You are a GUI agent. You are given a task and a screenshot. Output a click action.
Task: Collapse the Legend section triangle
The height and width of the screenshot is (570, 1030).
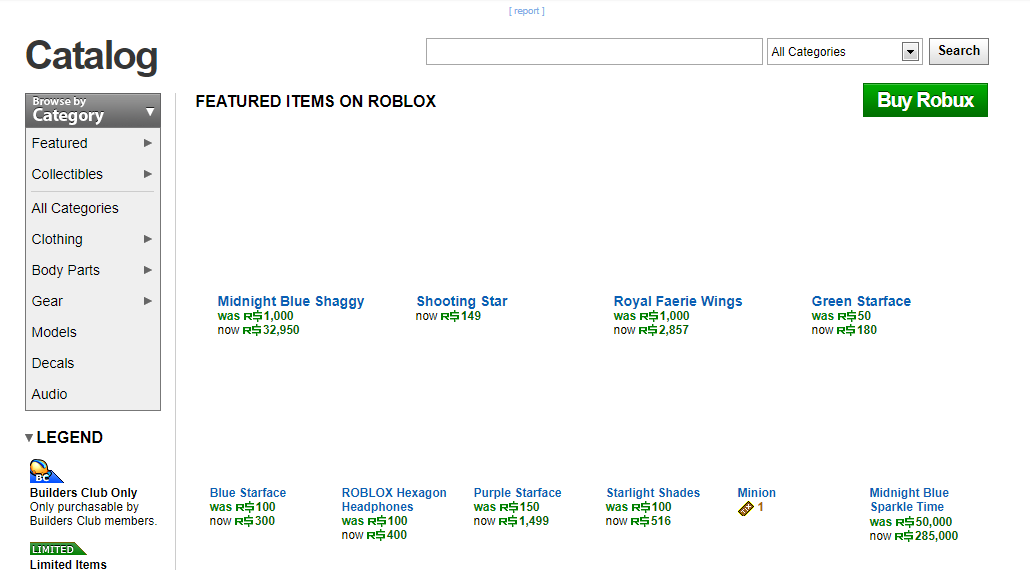[x=29, y=437]
